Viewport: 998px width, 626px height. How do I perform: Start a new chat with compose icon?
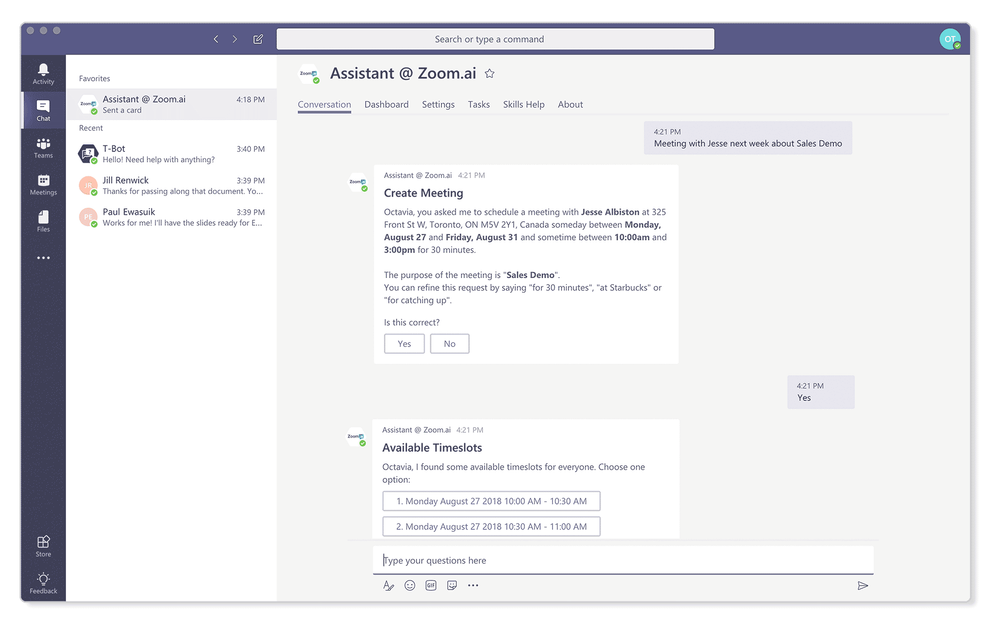click(258, 39)
